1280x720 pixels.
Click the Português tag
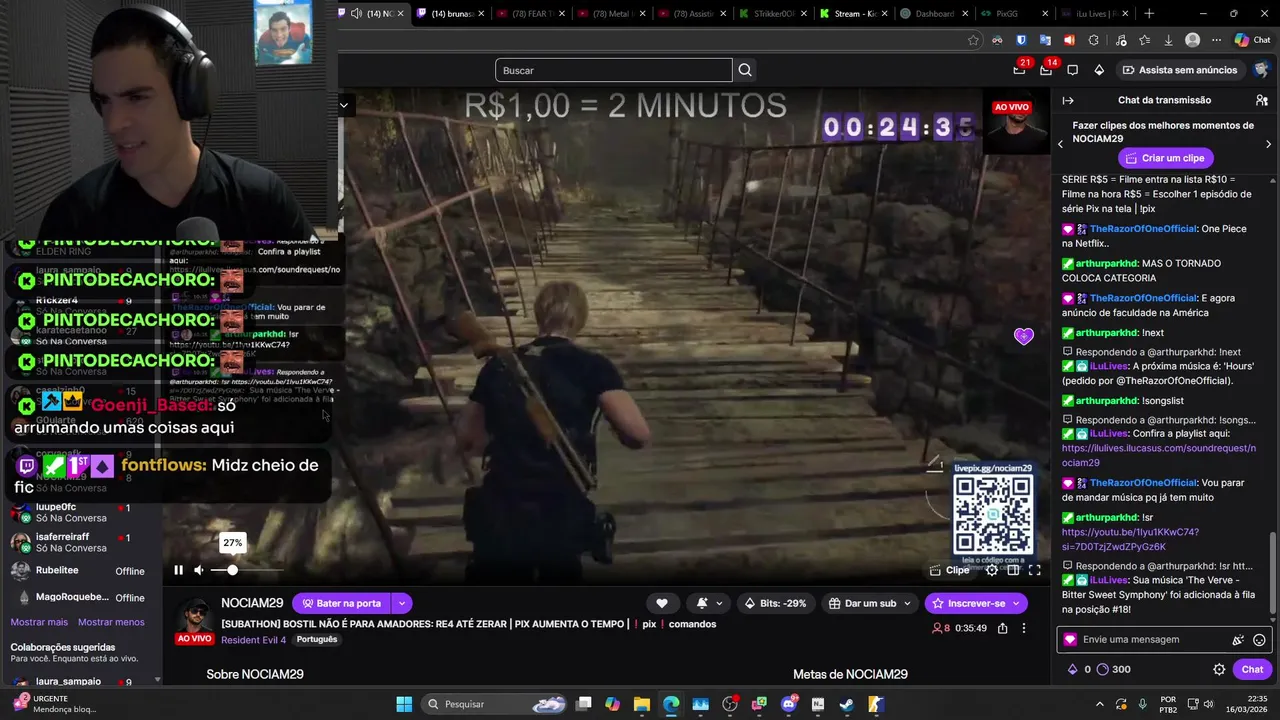[x=317, y=639]
